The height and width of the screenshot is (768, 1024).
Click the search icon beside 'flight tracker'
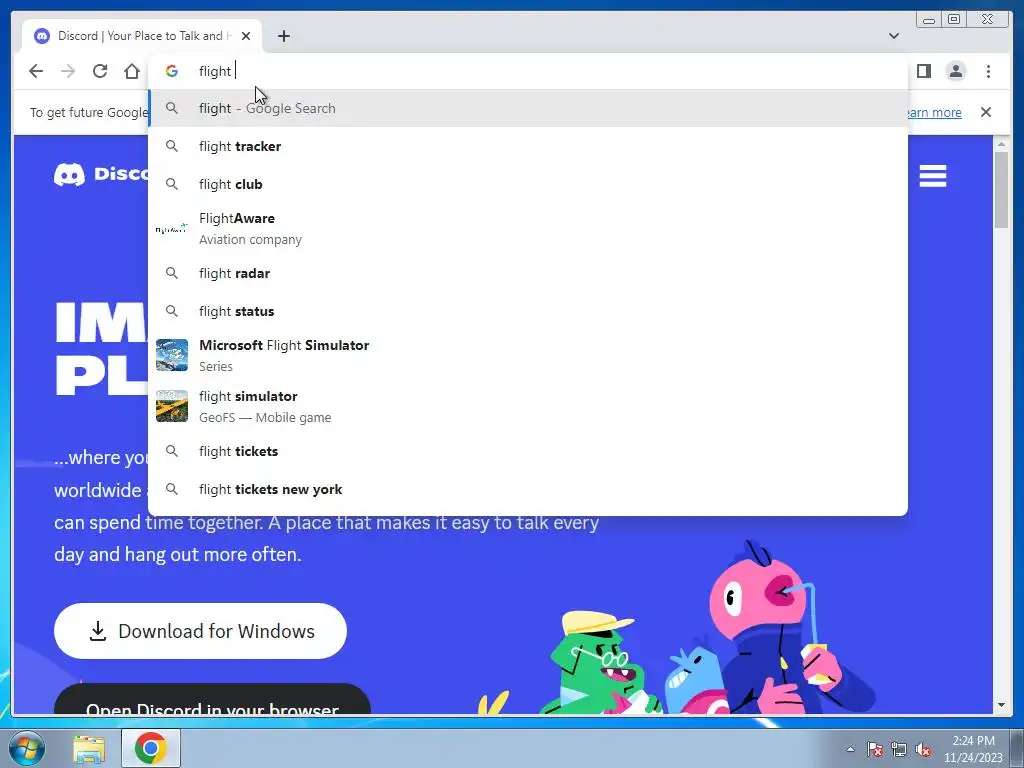[172, 146]
